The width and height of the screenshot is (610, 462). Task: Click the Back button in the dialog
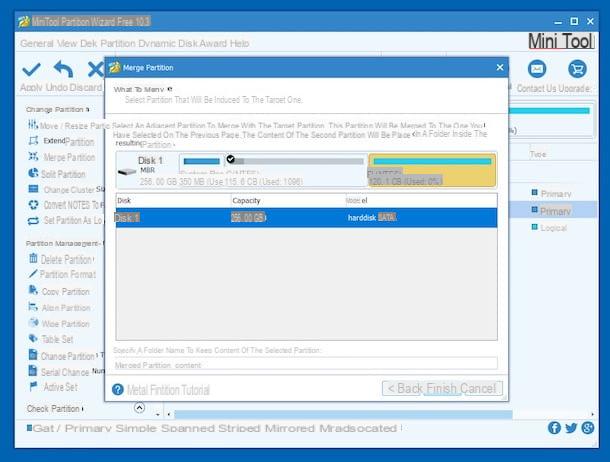click(405, 388)
